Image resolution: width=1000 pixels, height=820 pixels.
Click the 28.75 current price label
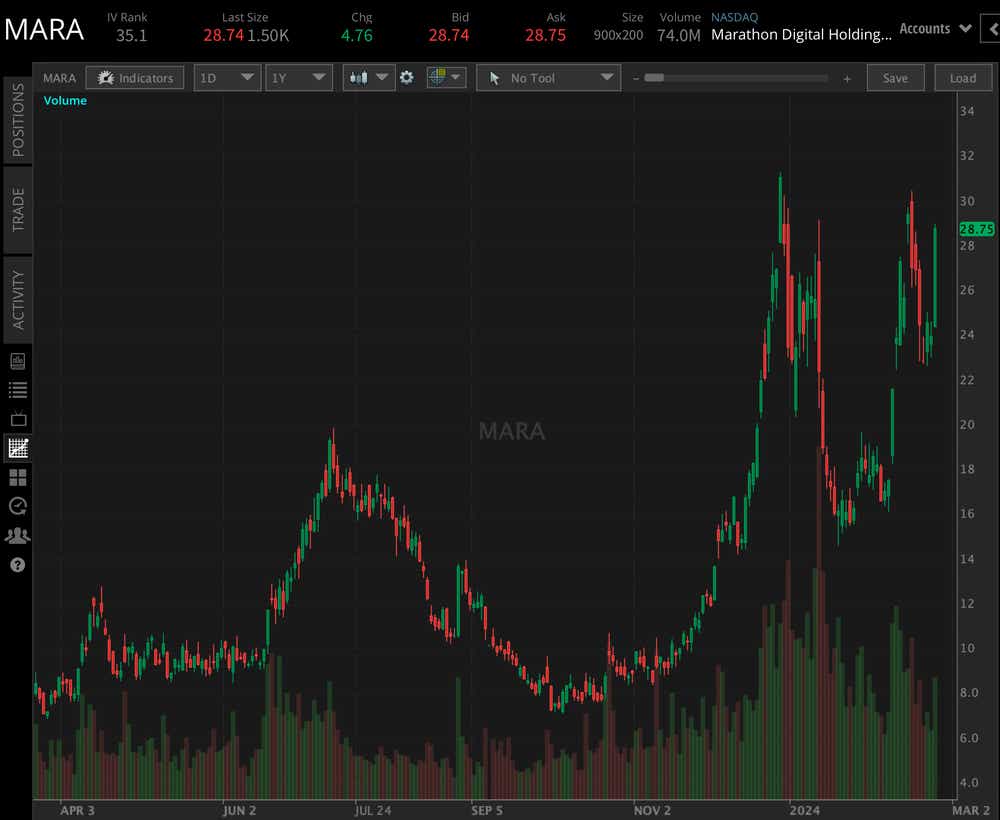tap(976, 229)
